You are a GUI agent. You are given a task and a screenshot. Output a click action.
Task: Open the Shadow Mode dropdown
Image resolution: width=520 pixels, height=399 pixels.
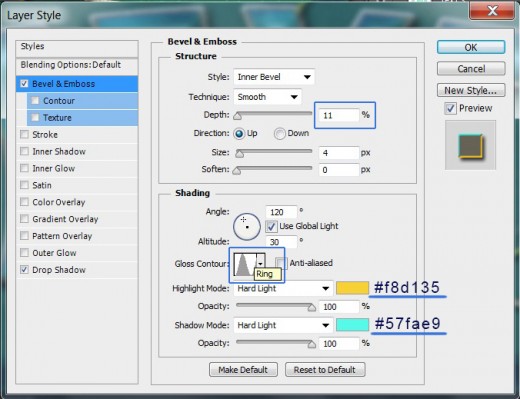(283, 325)
